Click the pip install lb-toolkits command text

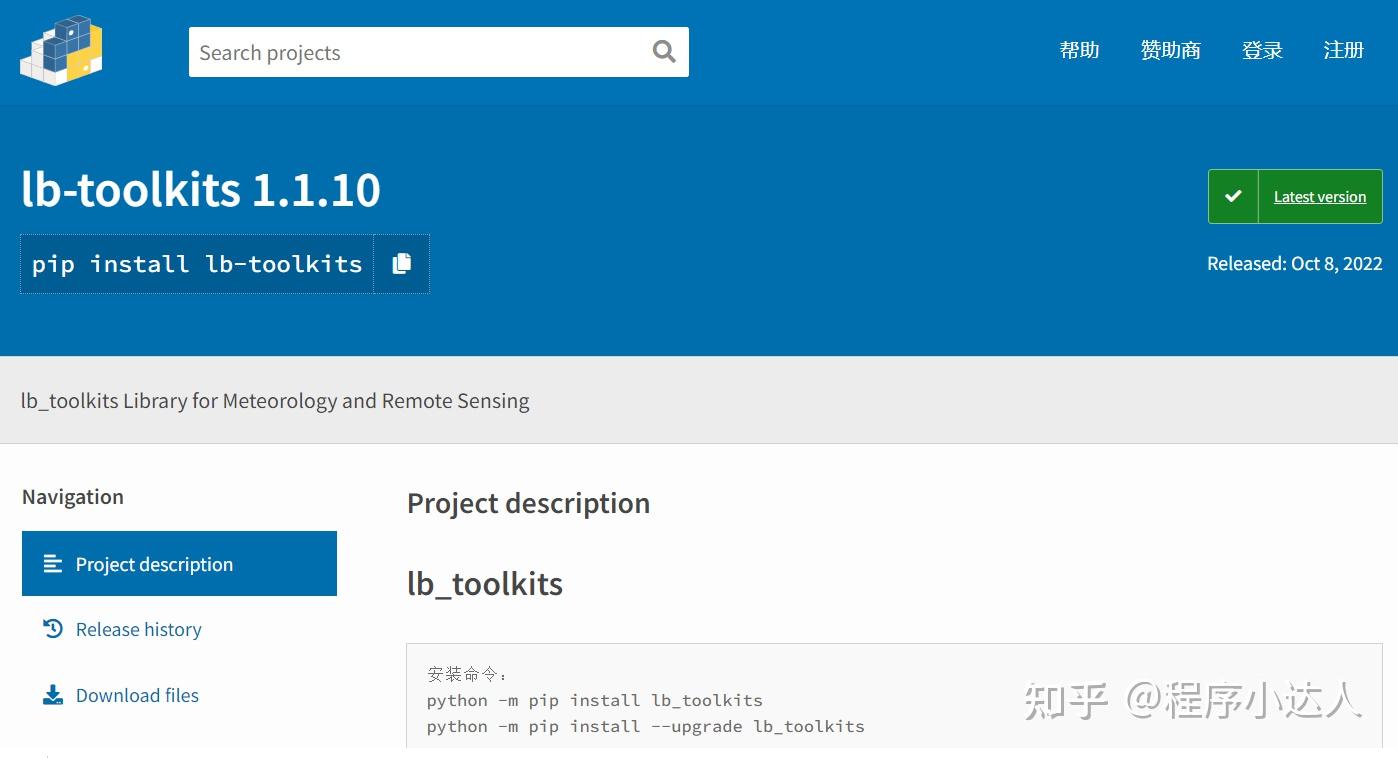196,263
